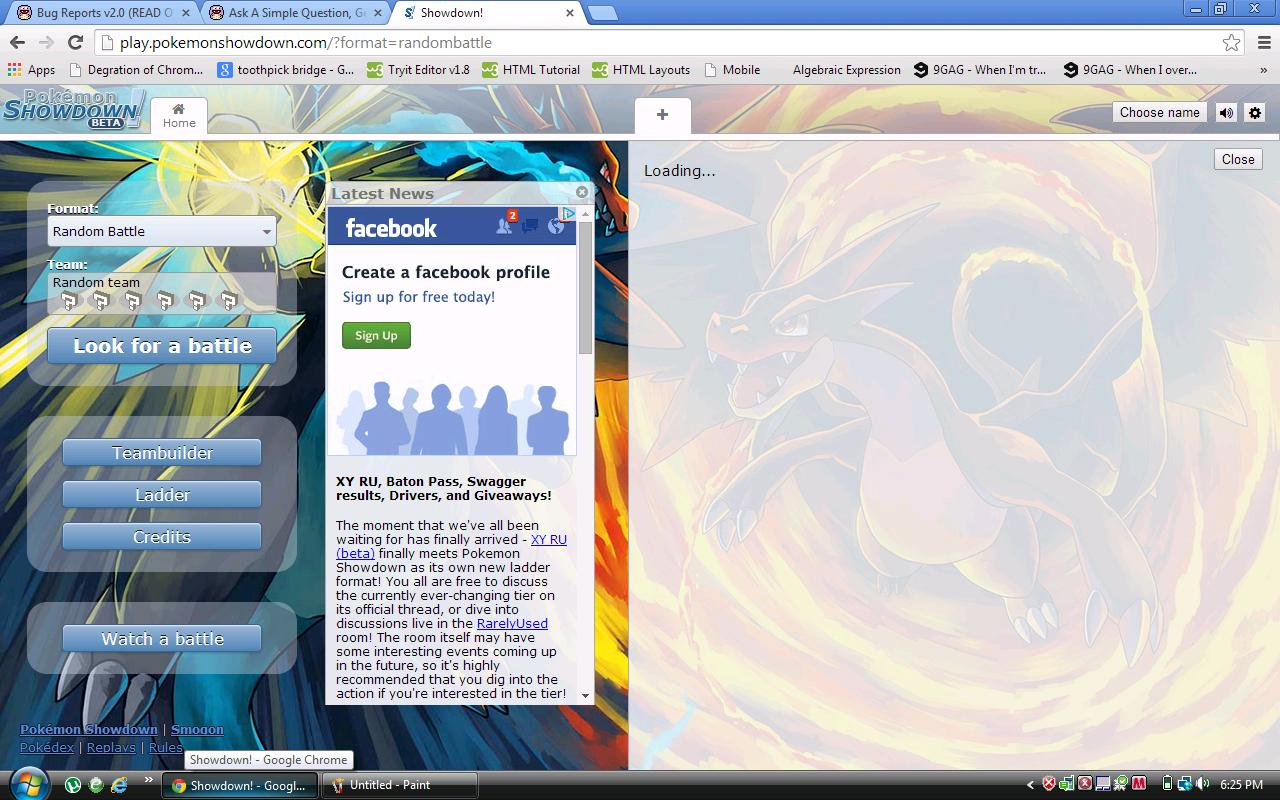Bookmark this page with star icon
The height and width of the screenshot is (800, 1280).
(1231, 42)
